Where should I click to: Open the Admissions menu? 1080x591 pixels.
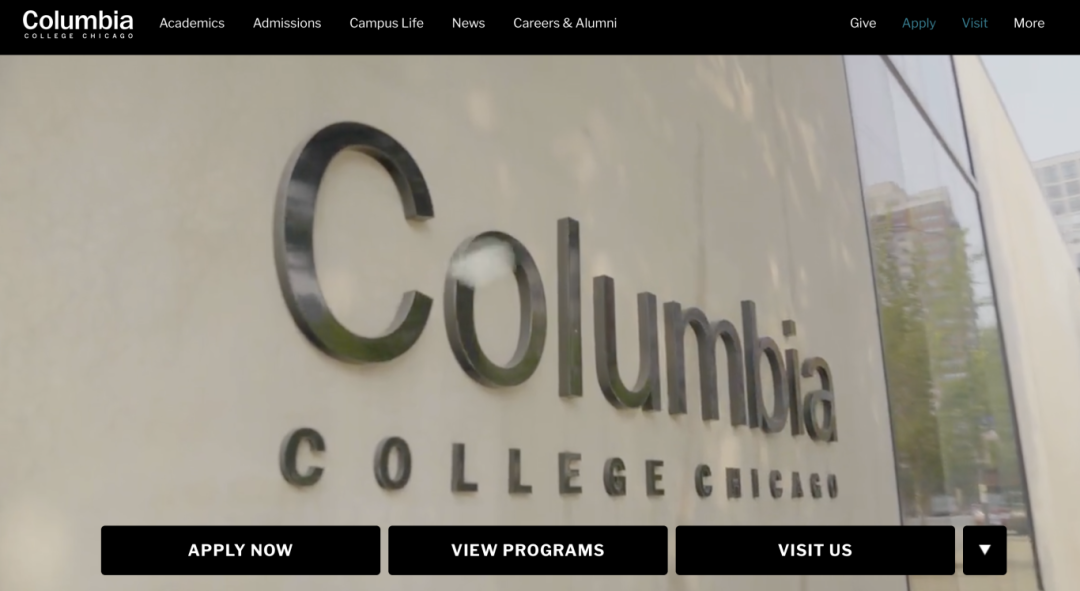287,23
